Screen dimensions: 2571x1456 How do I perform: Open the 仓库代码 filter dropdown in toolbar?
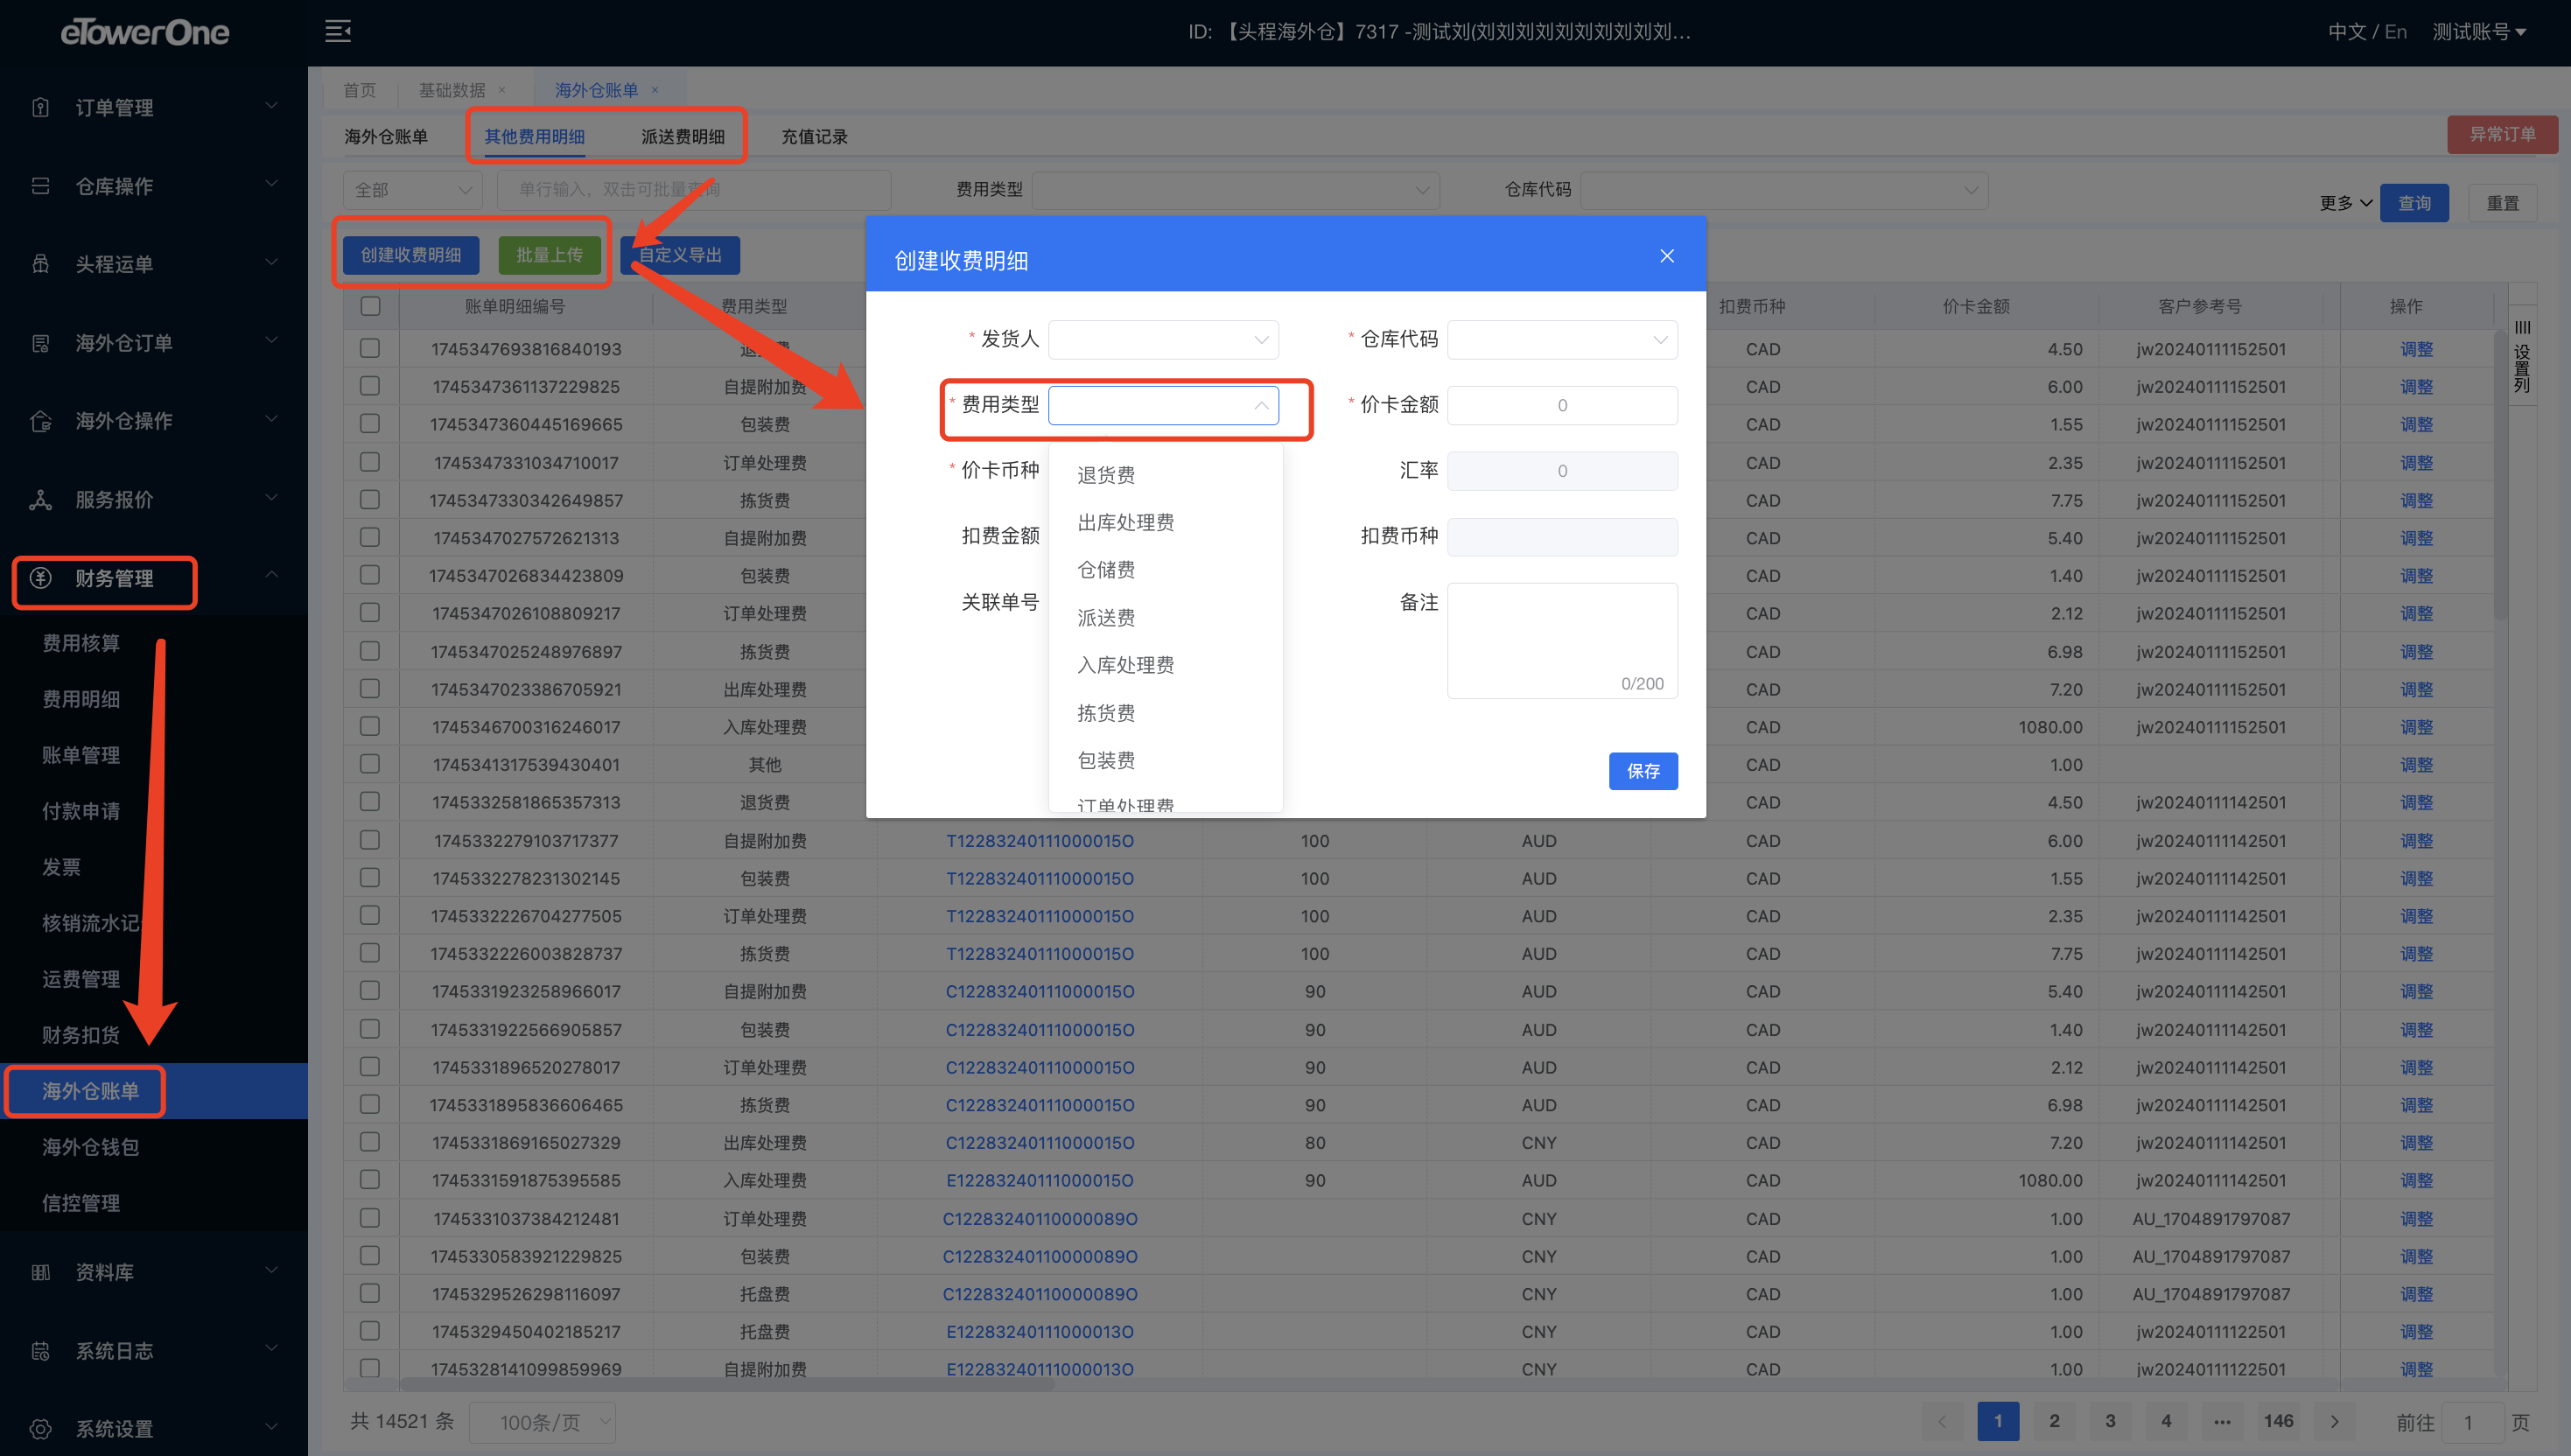tap(1783, 189)
